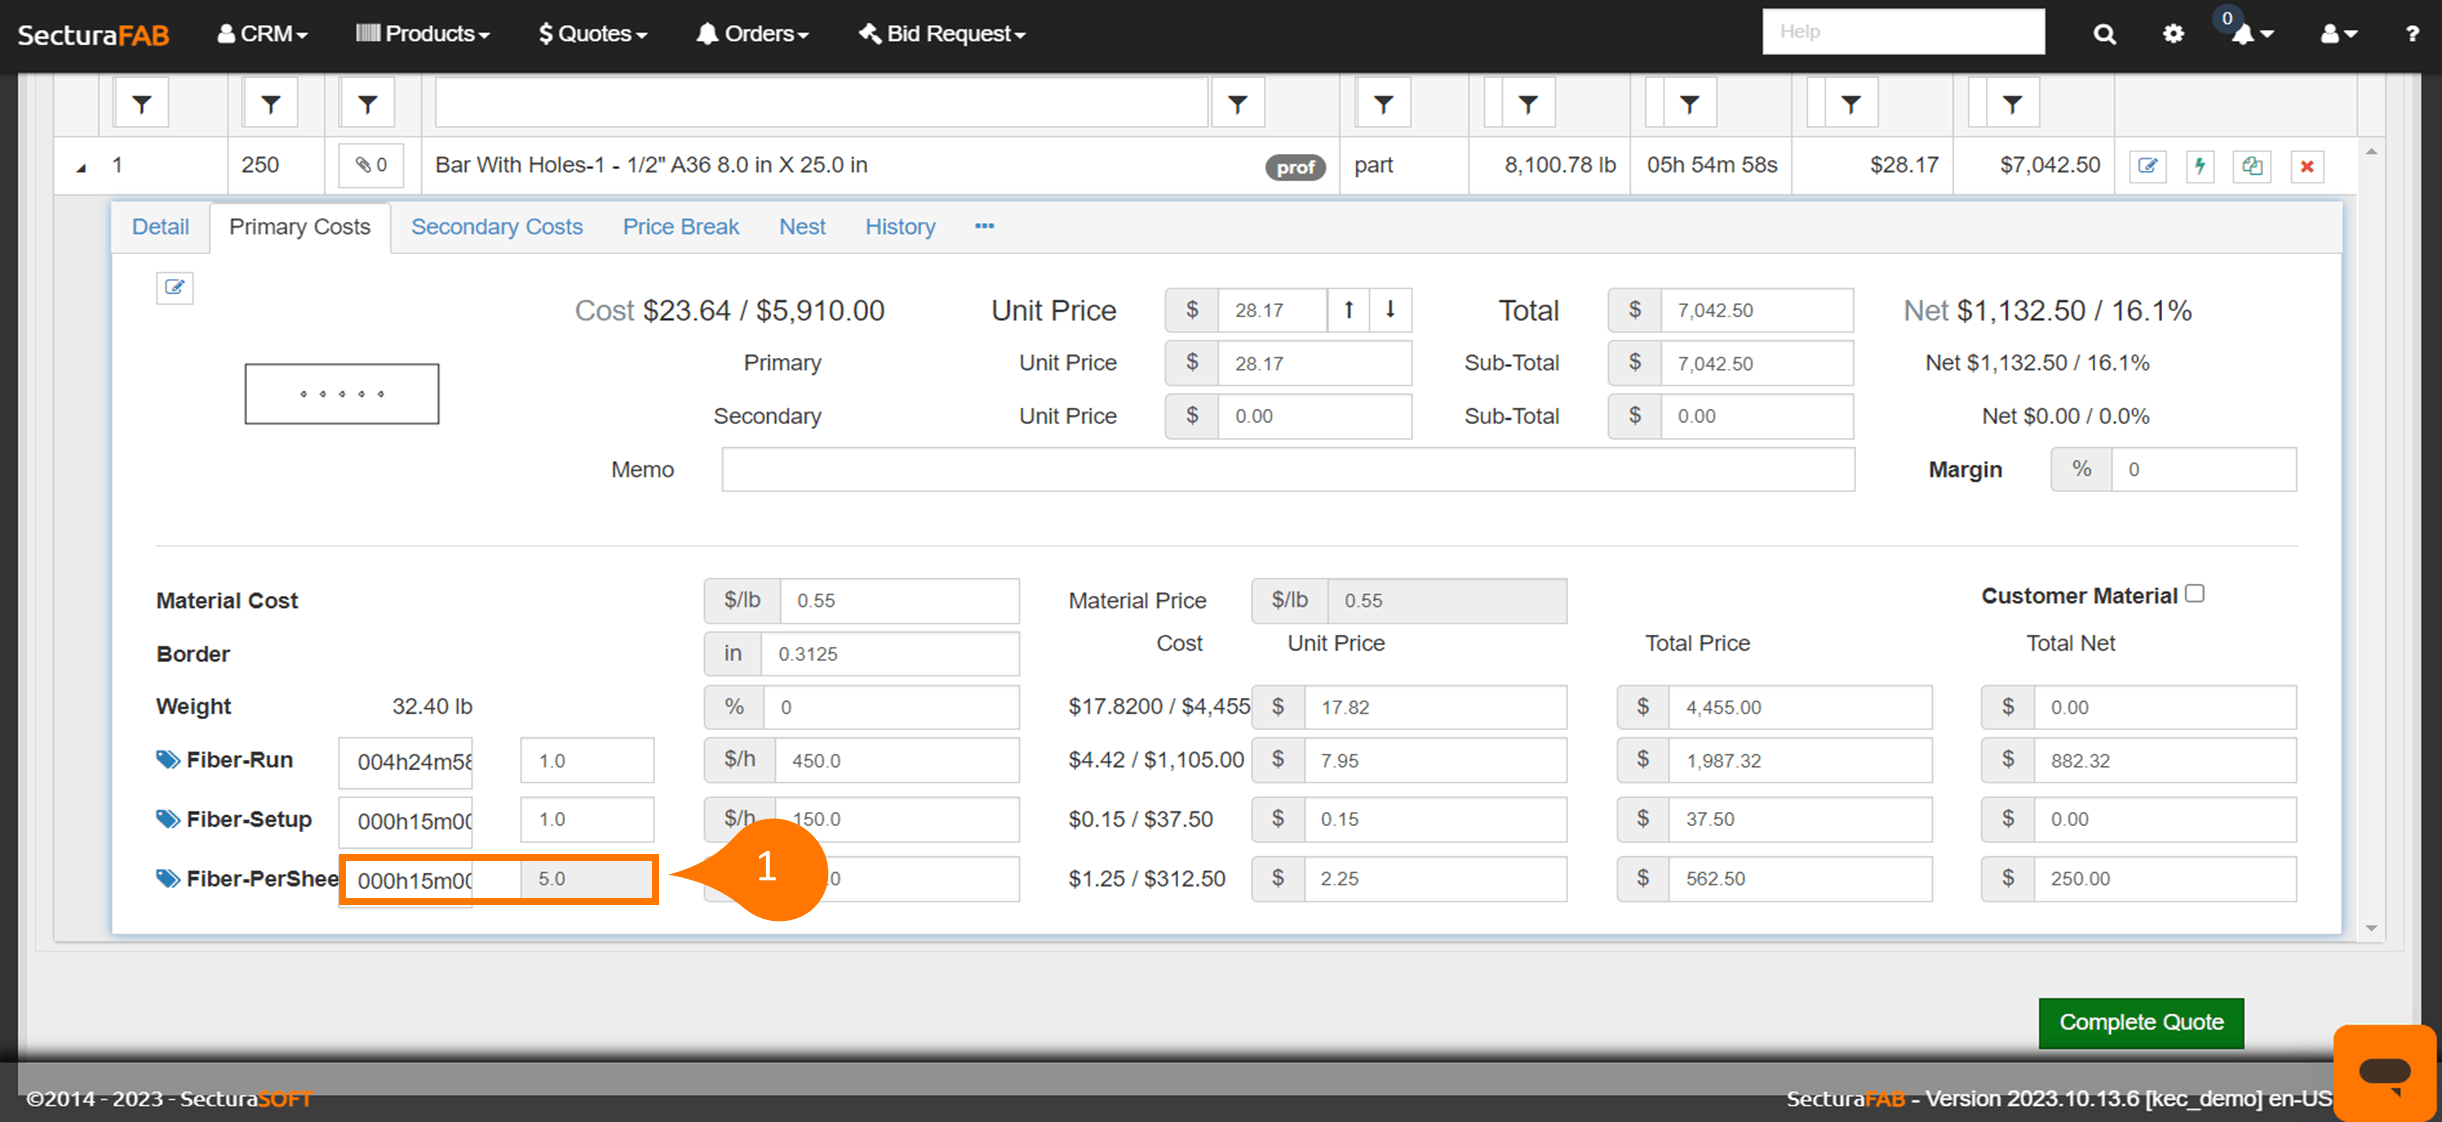
Task: Click the lightning bolt quick-action icon
Action: [2200, 166]
